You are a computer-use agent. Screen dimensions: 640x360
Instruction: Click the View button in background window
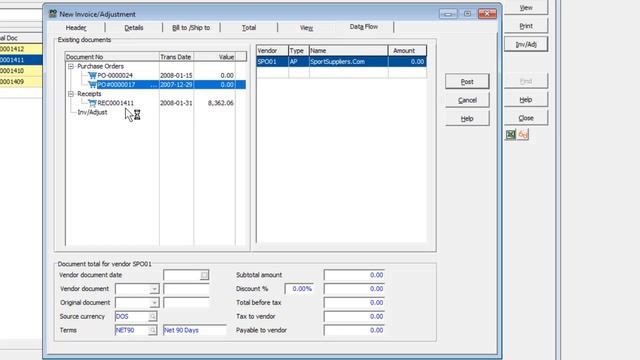point(526,7)
